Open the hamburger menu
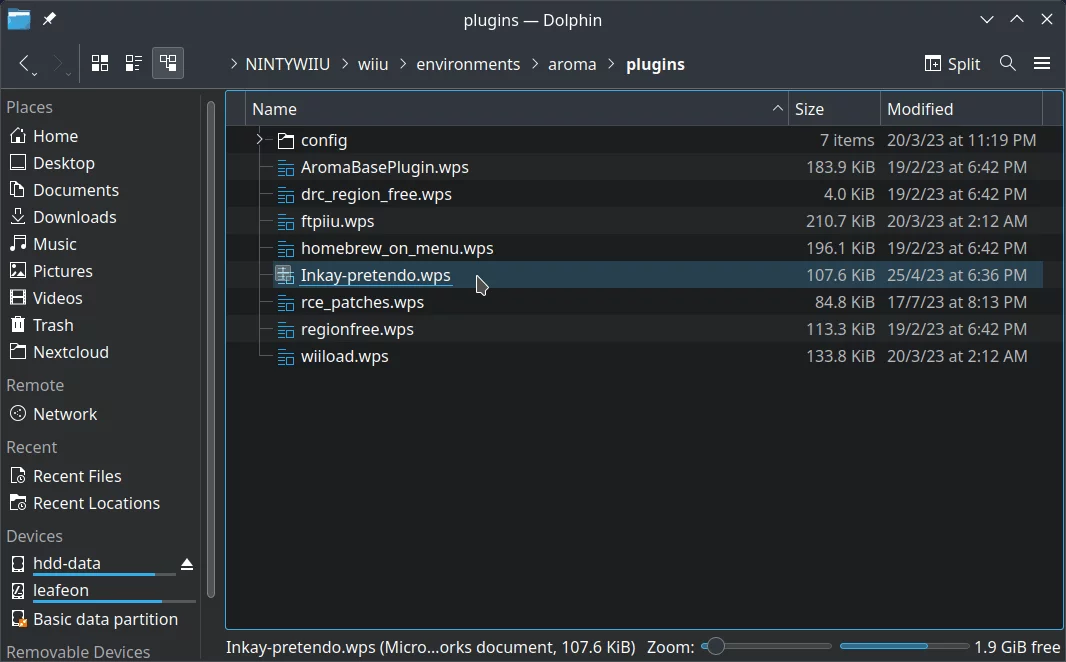1066x662 pixels. point(1042,64)
